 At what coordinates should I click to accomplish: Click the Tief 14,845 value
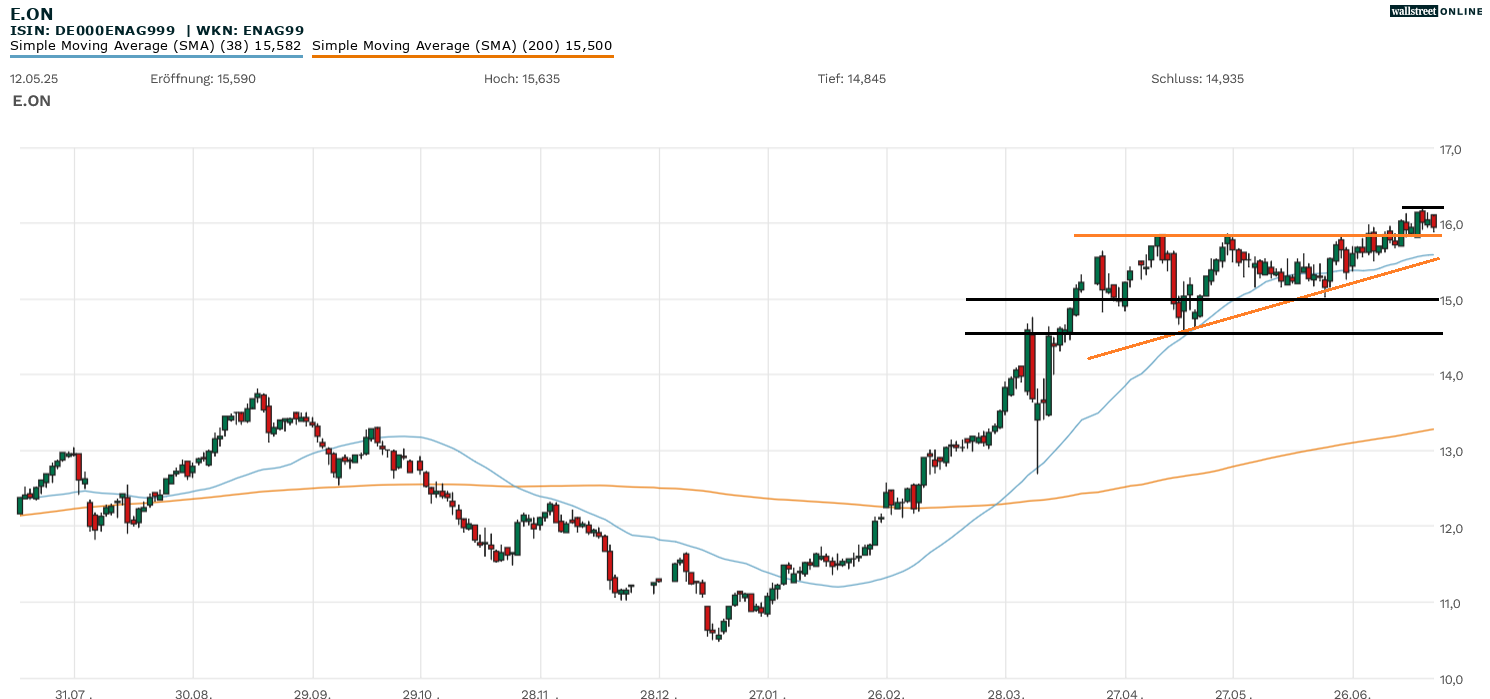852,79
